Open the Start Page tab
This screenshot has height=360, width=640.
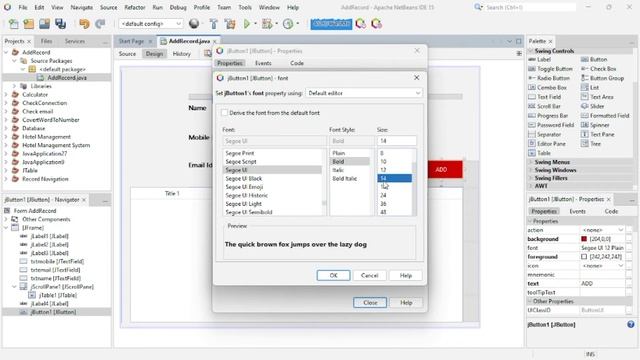[131, 41]
